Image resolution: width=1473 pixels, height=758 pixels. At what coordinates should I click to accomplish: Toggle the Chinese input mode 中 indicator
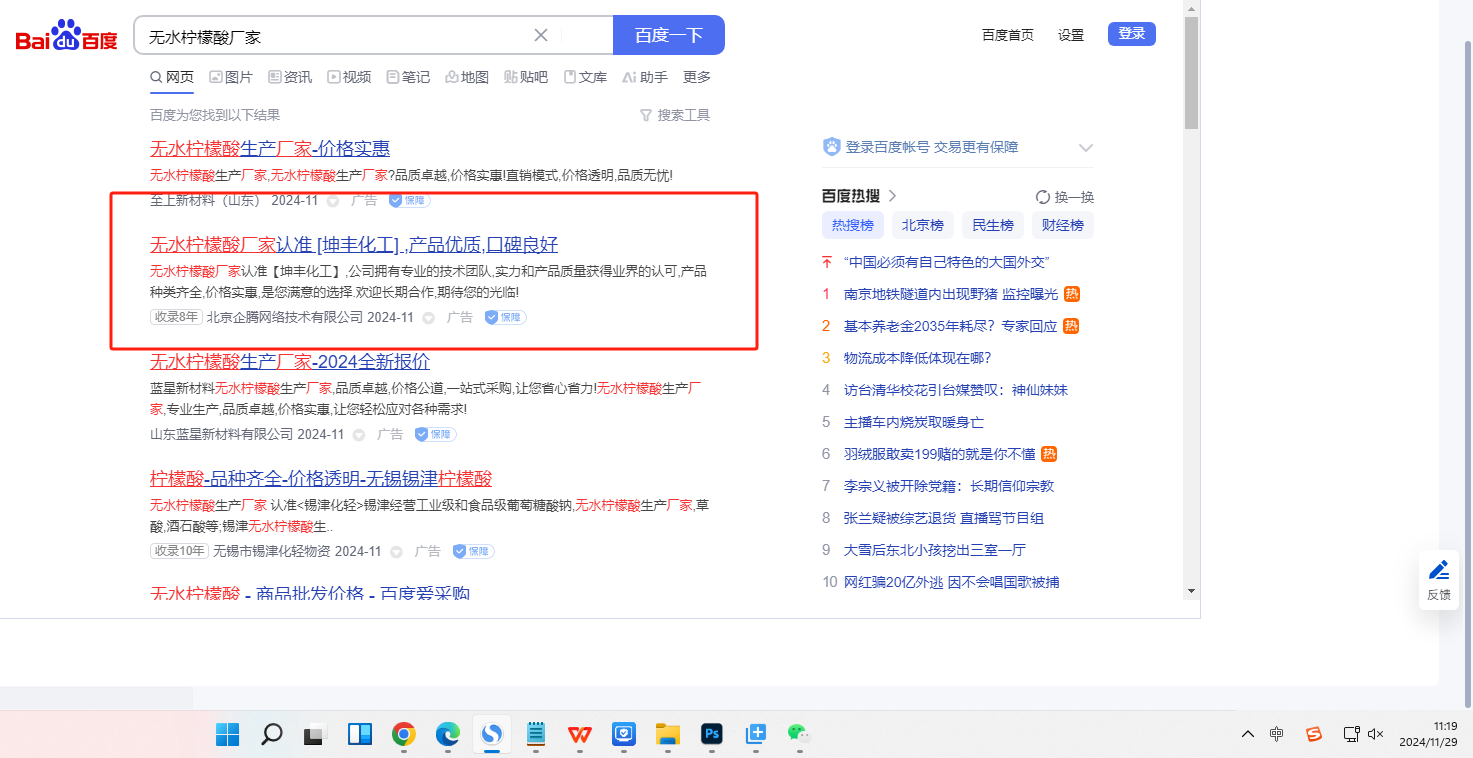coord(1277,734)
